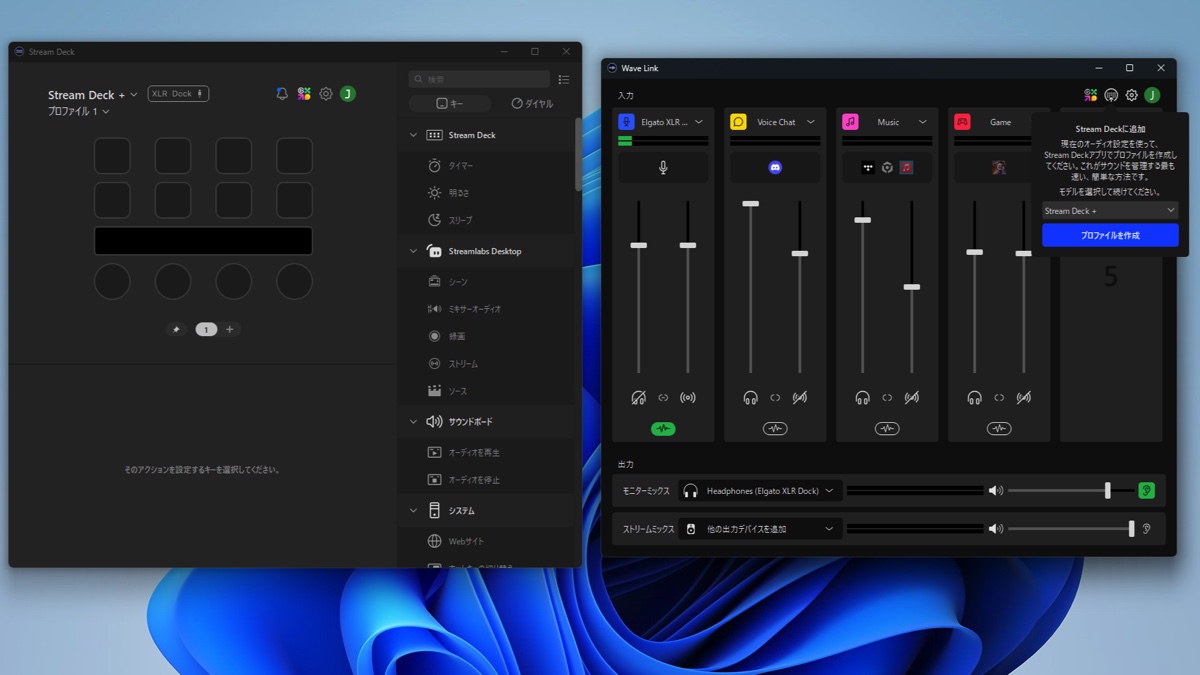Add a new page with plus button
The image size is (1200, 675).
pos(230,329)
